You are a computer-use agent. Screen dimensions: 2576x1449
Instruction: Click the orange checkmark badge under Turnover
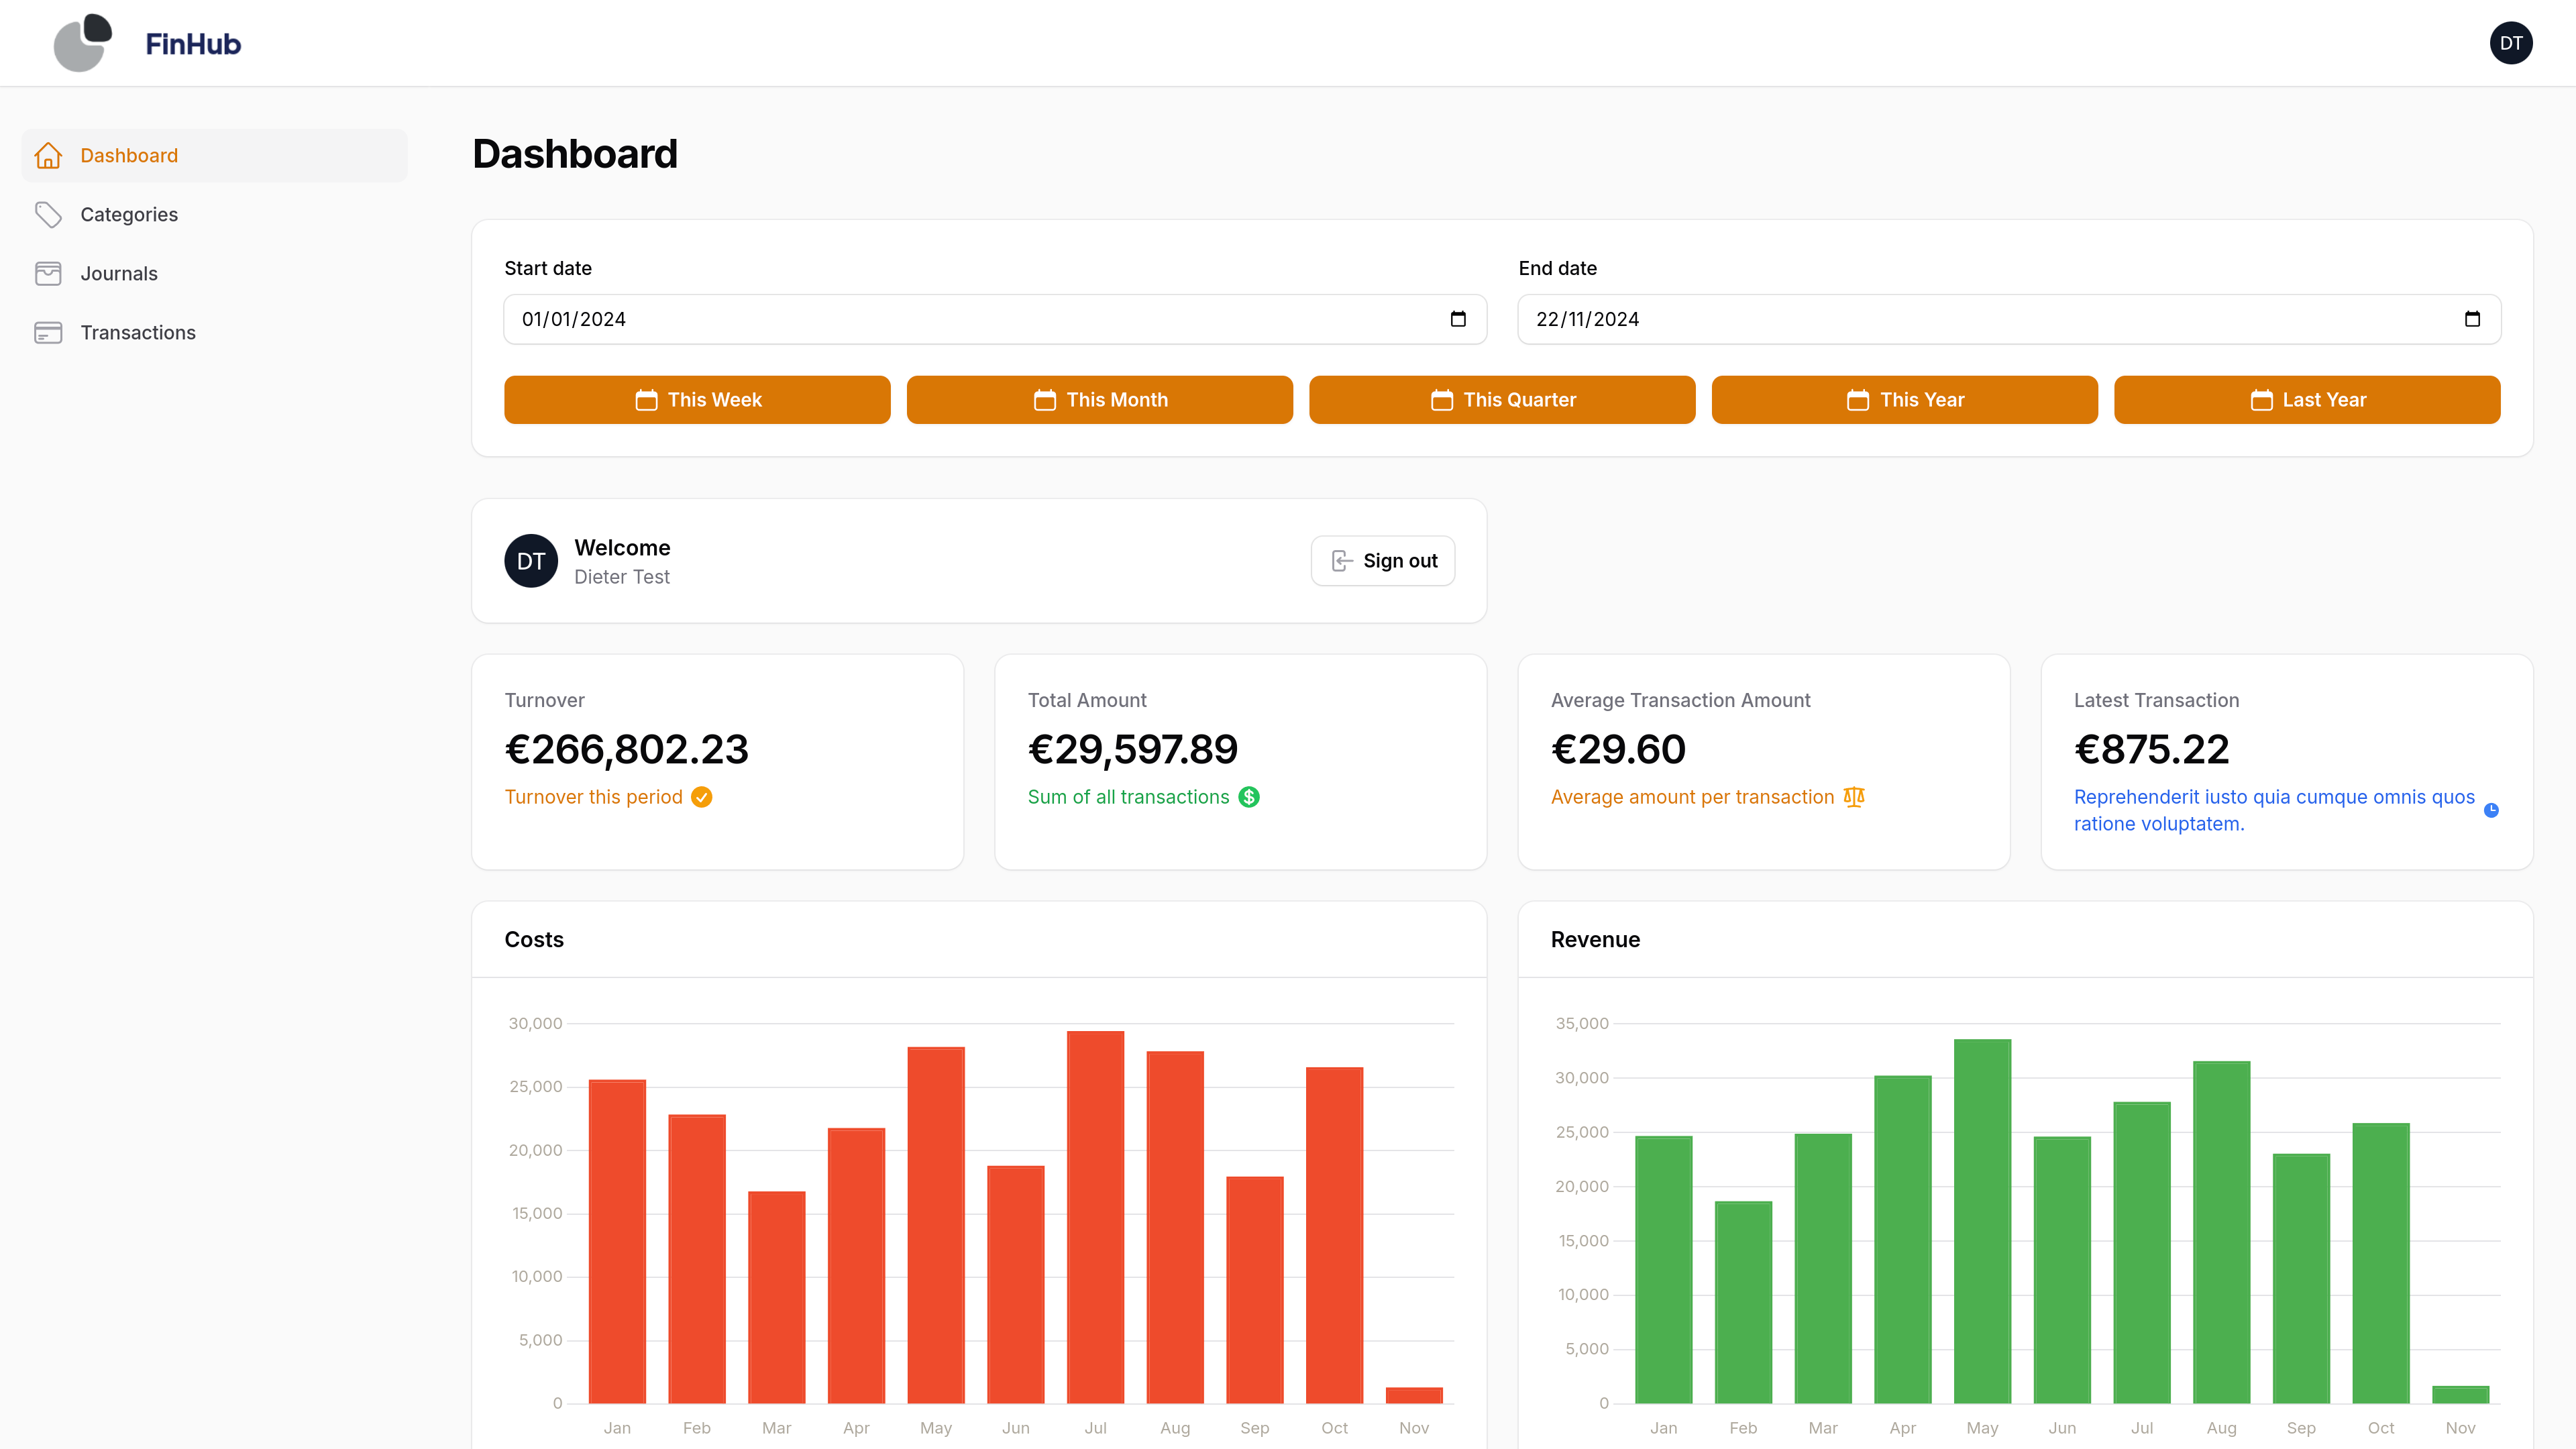[702, 797]
